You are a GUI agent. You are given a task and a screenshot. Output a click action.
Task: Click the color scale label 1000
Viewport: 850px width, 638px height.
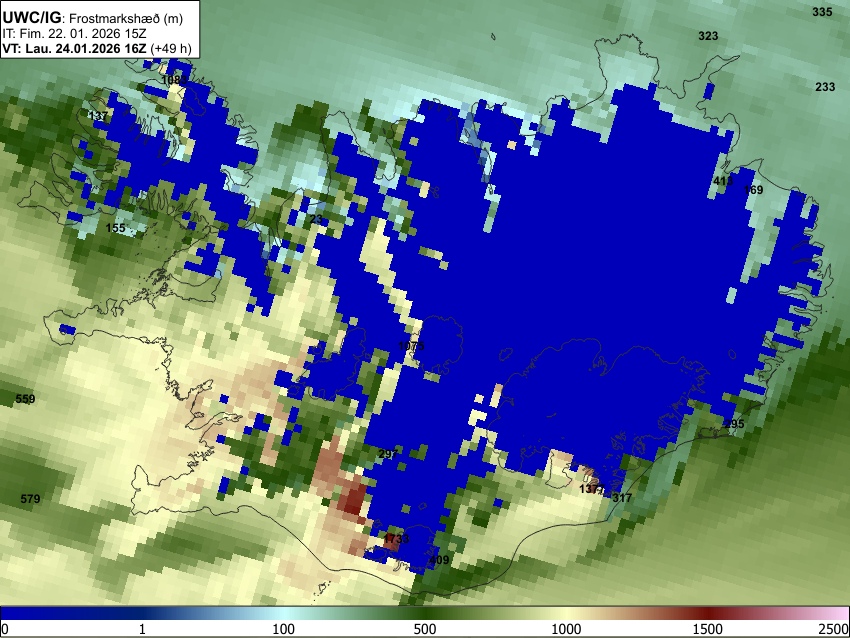pos(566,629)
